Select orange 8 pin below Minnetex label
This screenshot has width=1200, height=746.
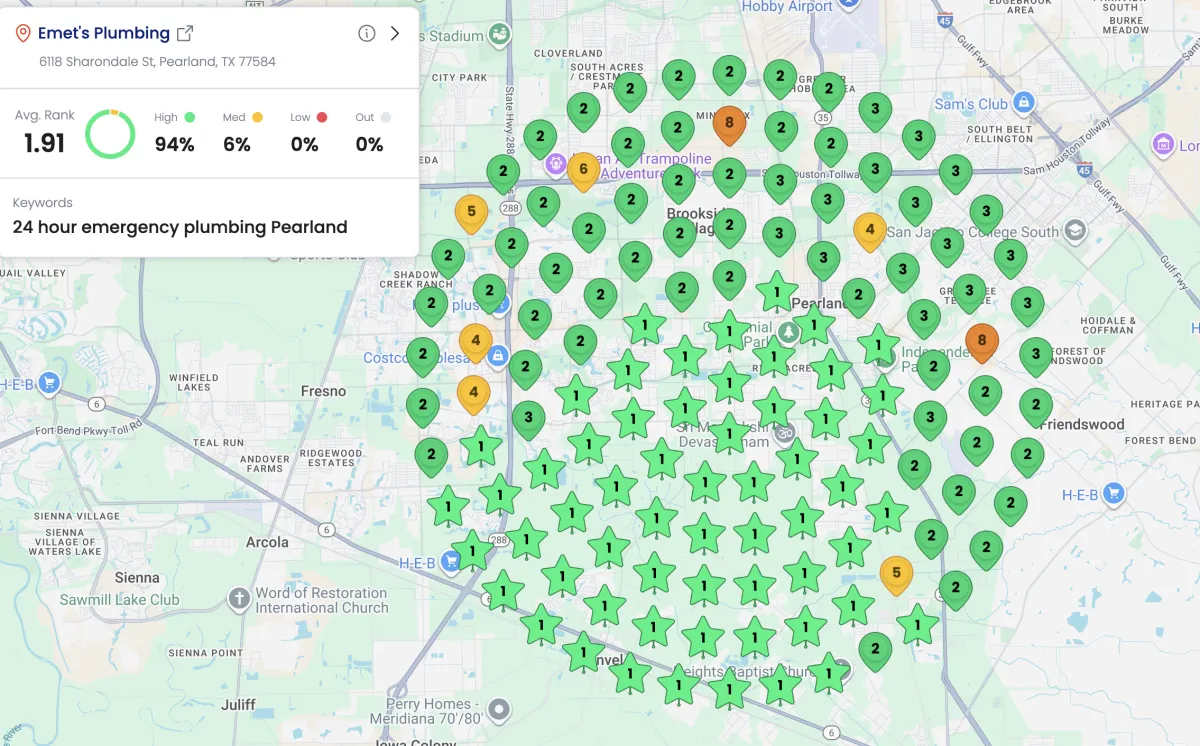pyautogui.click(x=729, y=124)
